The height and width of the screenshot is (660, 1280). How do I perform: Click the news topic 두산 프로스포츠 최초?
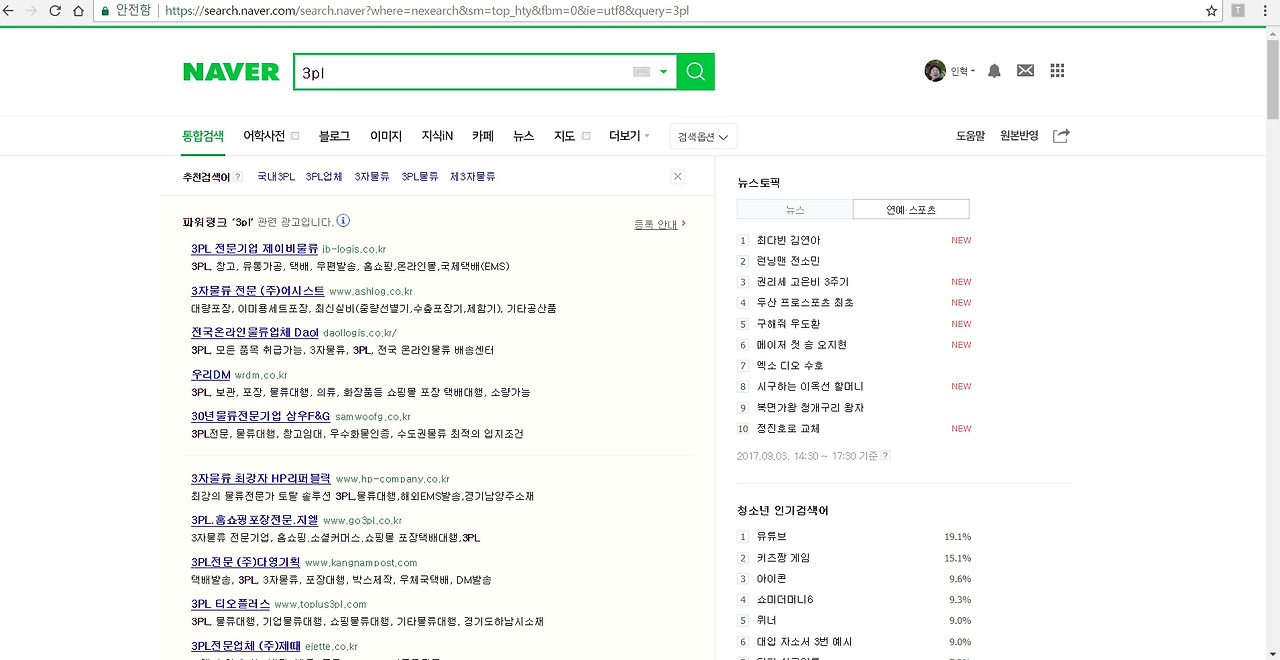[805, 302]
